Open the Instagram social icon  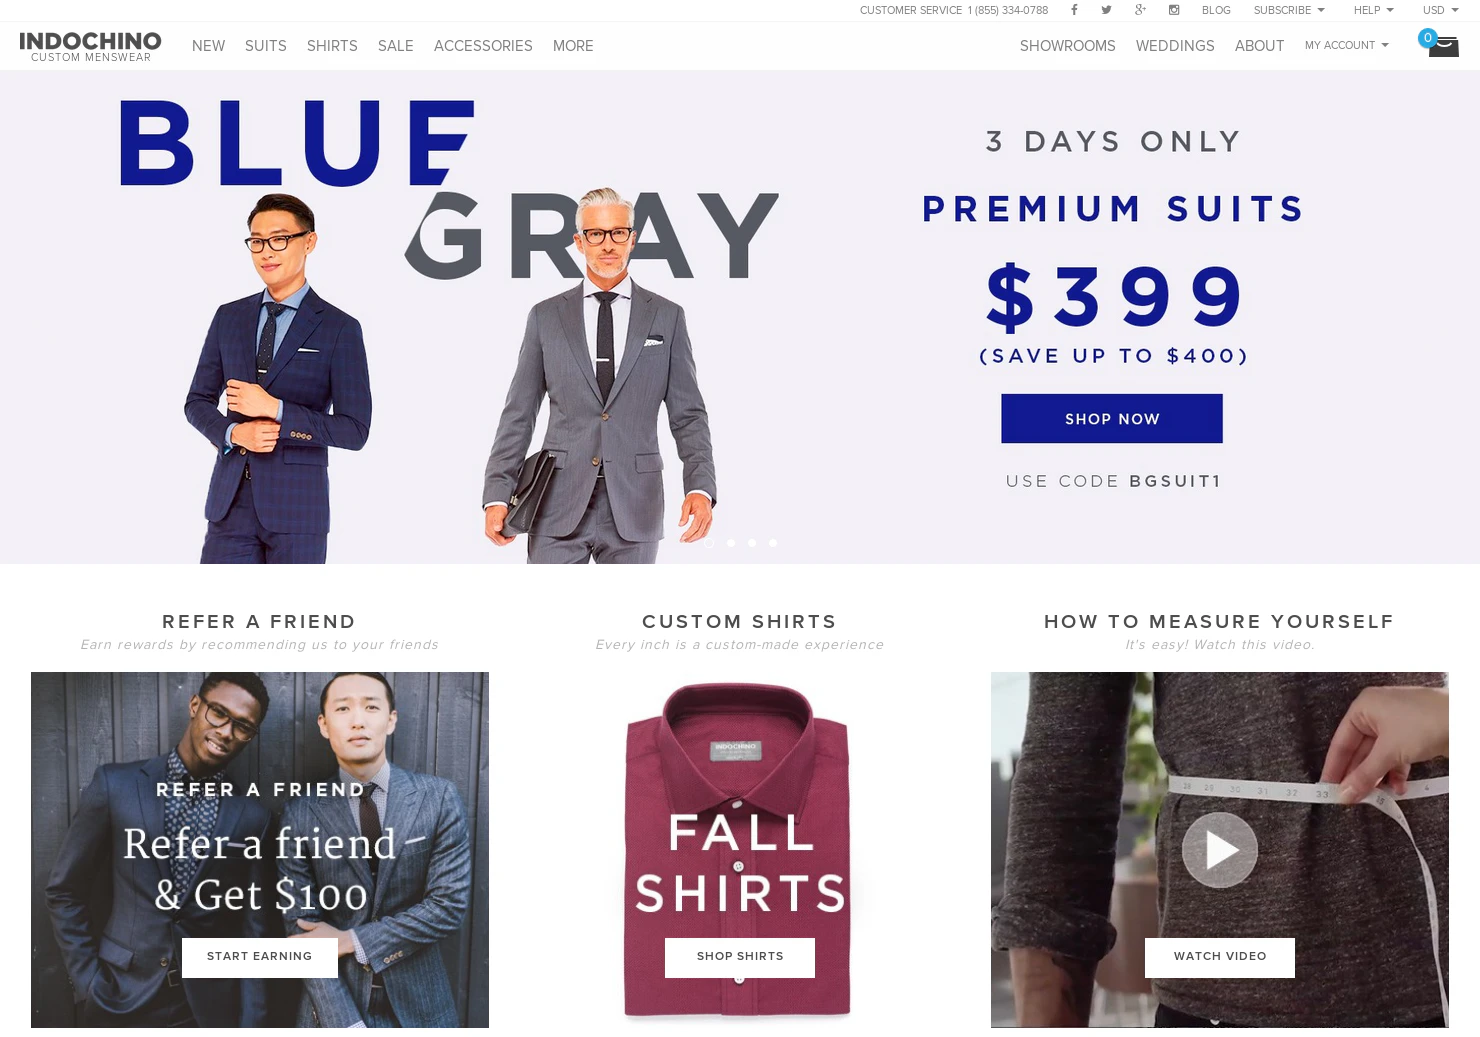tap(1174, 10)
